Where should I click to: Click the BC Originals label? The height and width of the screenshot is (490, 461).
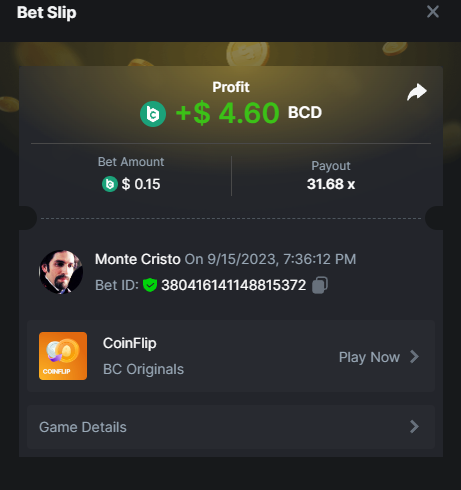(x=143, y=369)
